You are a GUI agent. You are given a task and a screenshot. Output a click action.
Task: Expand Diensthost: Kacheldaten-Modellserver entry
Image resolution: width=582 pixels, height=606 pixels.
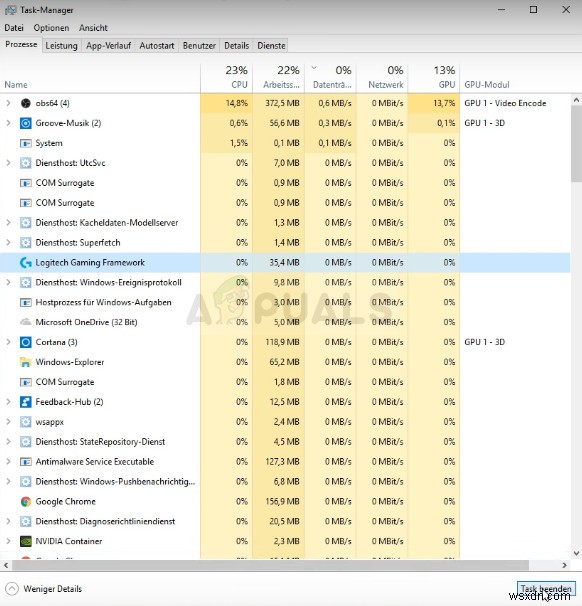click(8, 223)
